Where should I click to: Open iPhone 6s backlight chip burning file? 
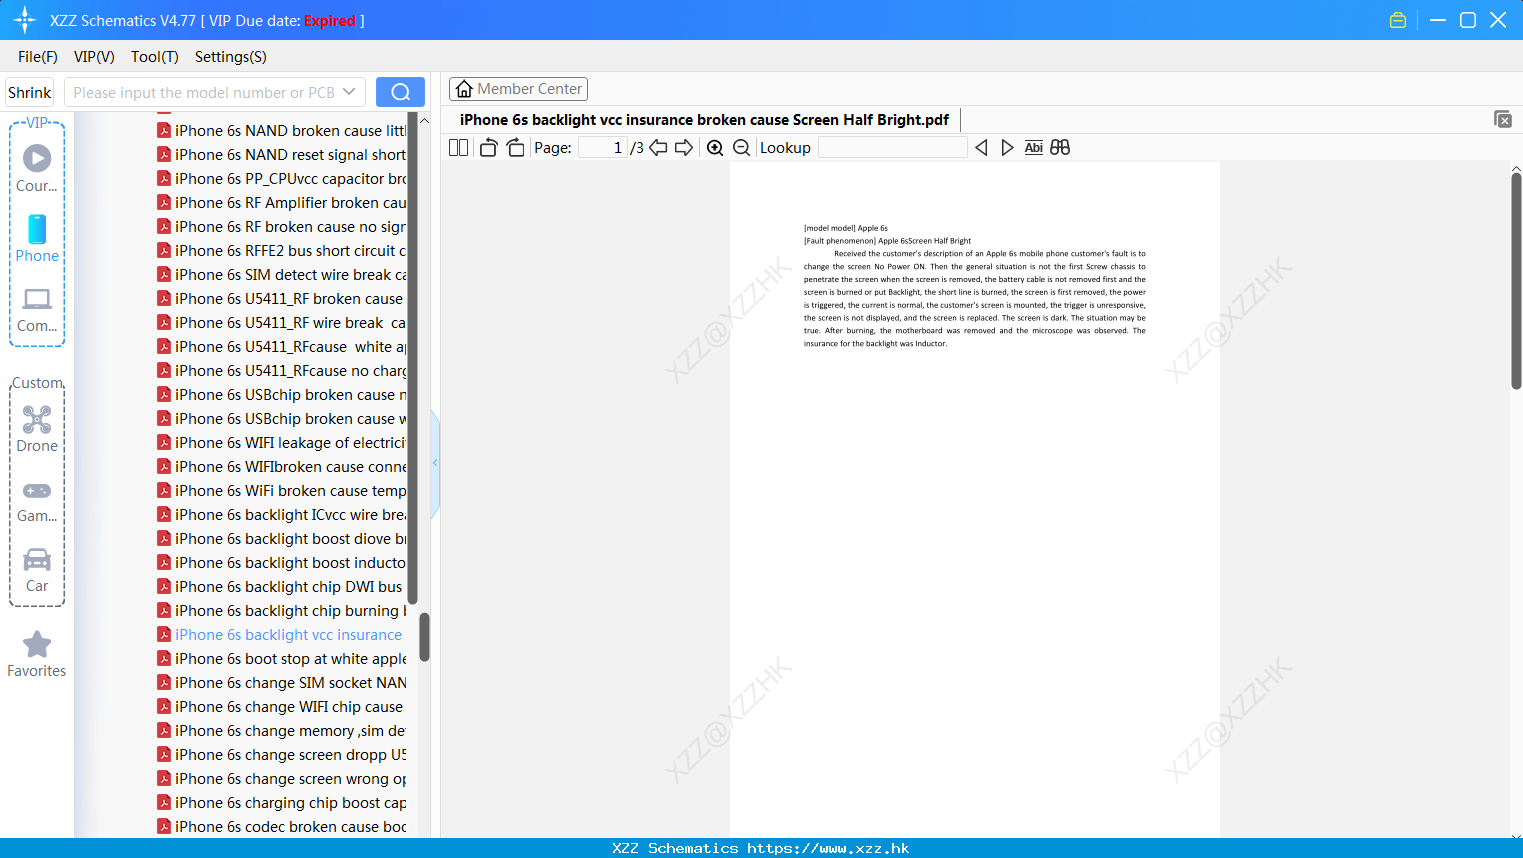point(281,611)
